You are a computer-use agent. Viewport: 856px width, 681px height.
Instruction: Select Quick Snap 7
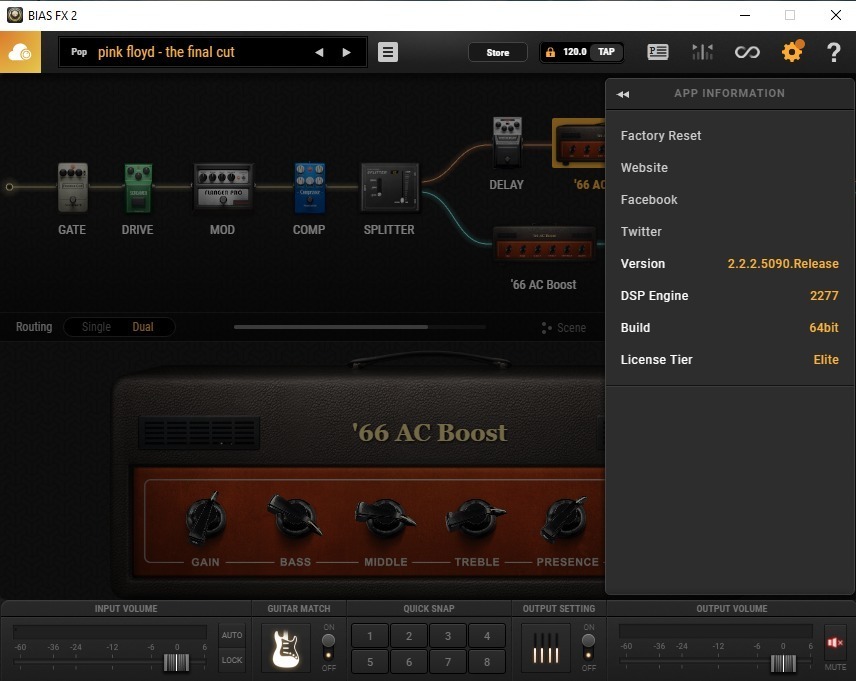448,662
